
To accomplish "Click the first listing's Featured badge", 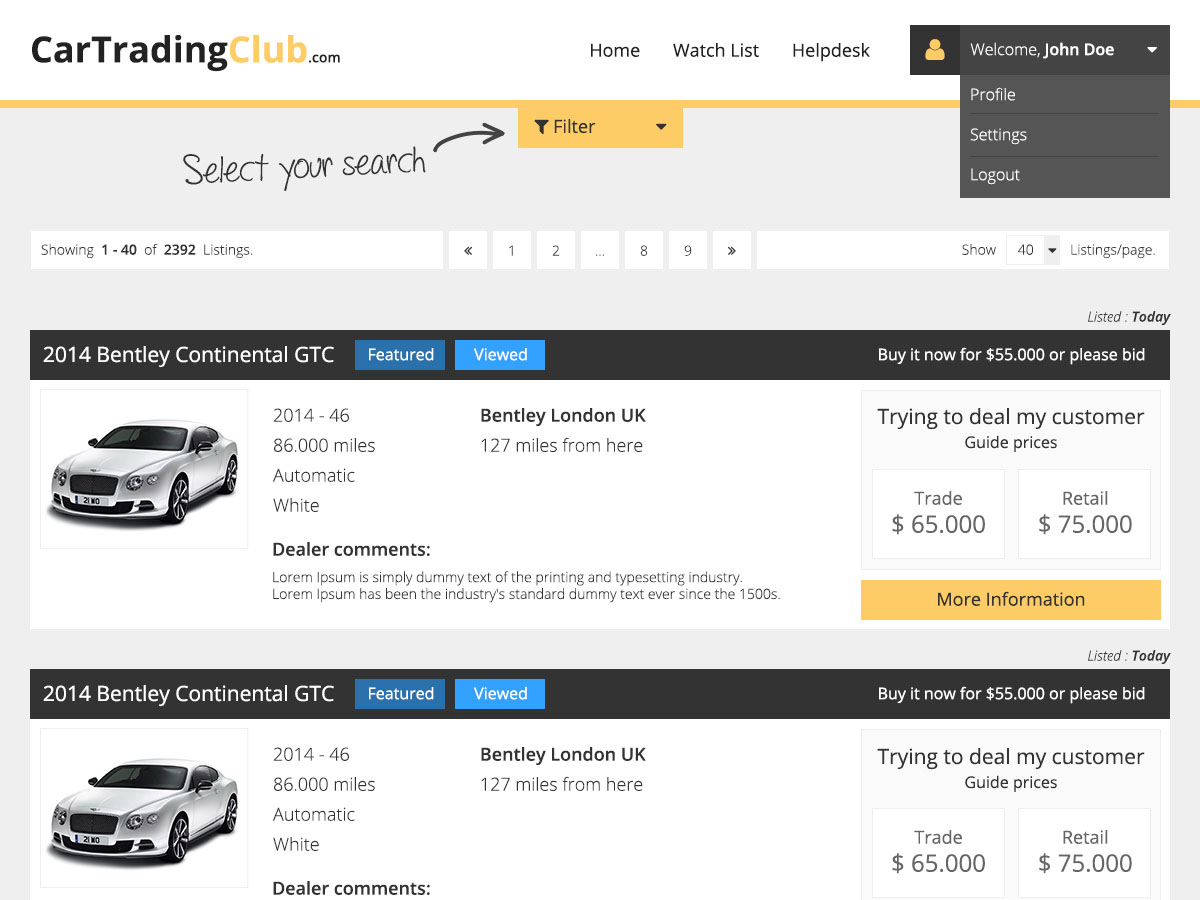I will click(x=400, y=355).
